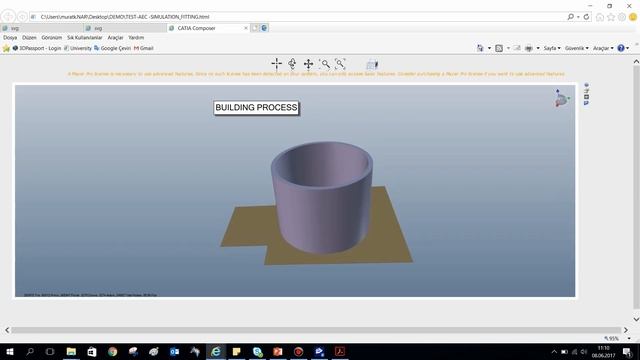Activate the pan view tool
Viewport: 640px width, 360px height.
click(308, 64)
